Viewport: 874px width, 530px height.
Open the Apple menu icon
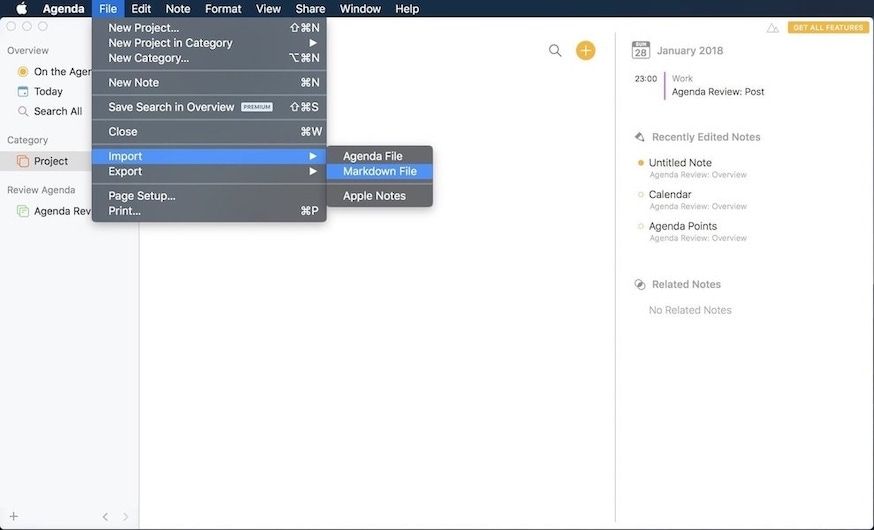click(21, 9)
